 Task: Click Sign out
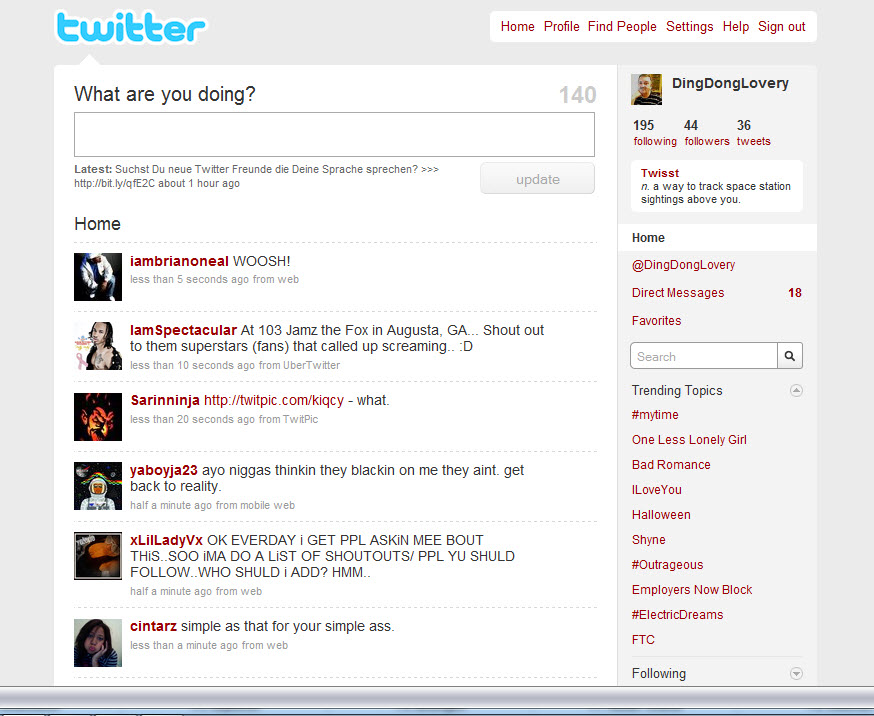781,26
